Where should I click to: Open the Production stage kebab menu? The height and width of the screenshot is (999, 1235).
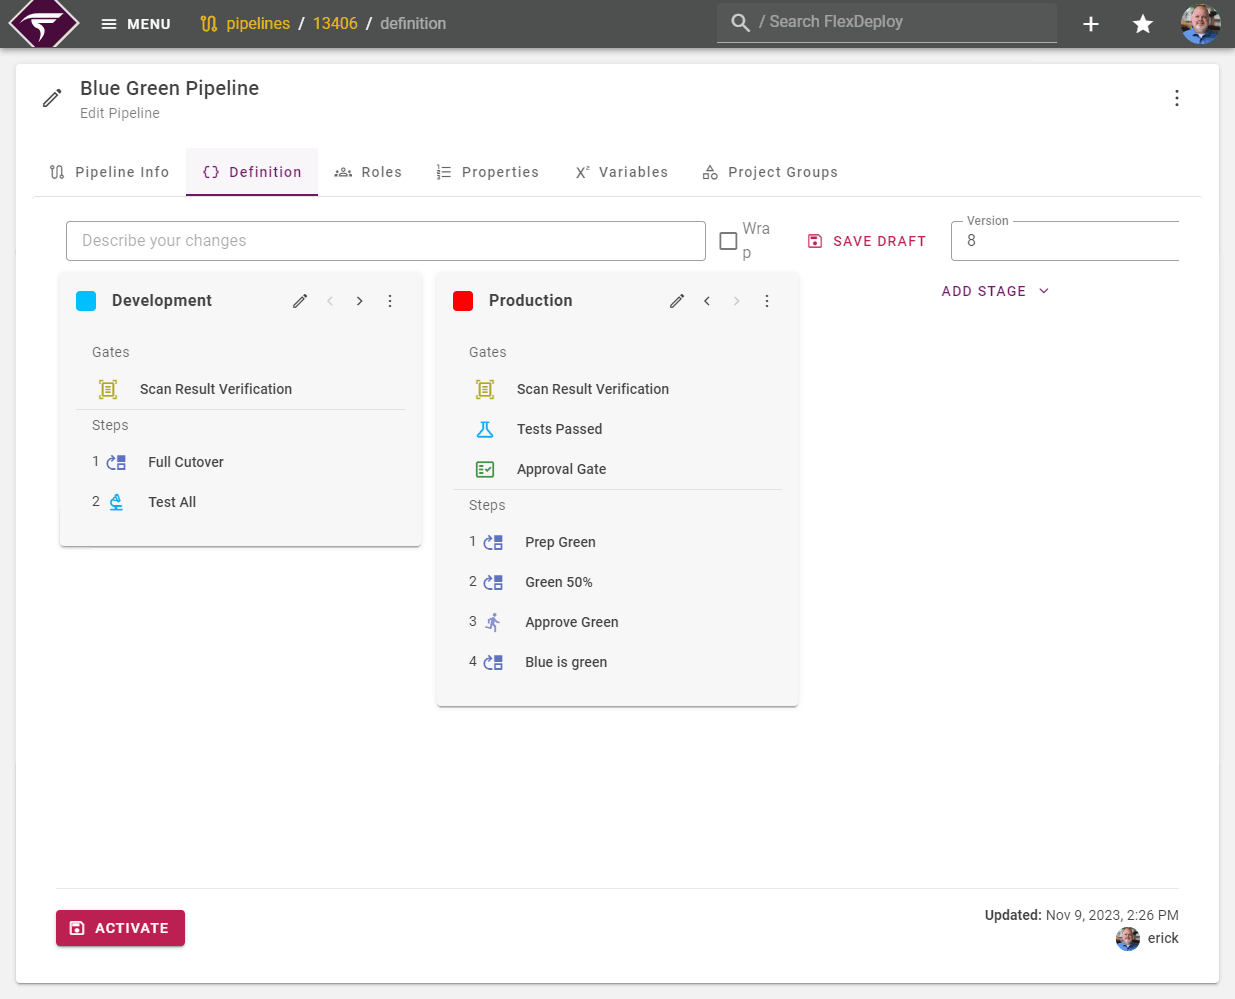click(767, 300)
